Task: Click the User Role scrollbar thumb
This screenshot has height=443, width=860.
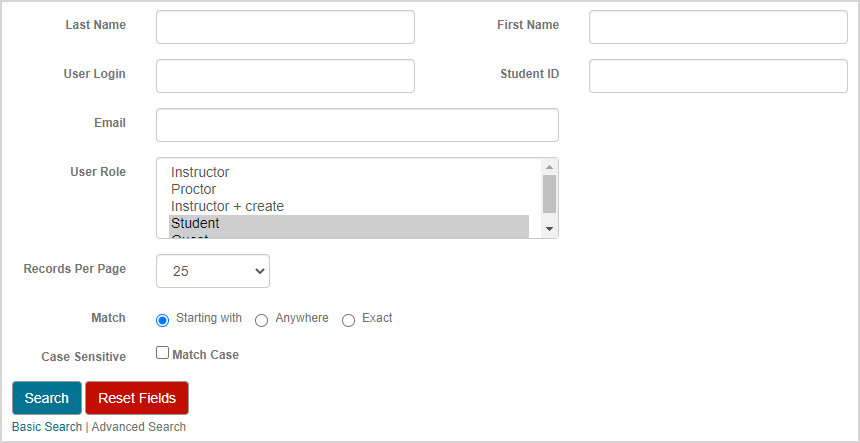Action: click(549, 193)
